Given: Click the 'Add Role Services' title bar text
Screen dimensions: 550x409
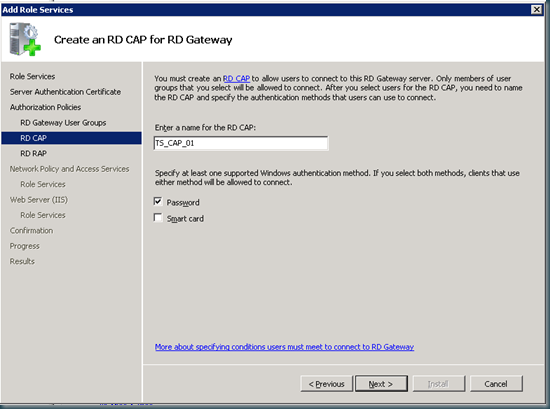Looking at the screenshot, I should tap(38, 10).
